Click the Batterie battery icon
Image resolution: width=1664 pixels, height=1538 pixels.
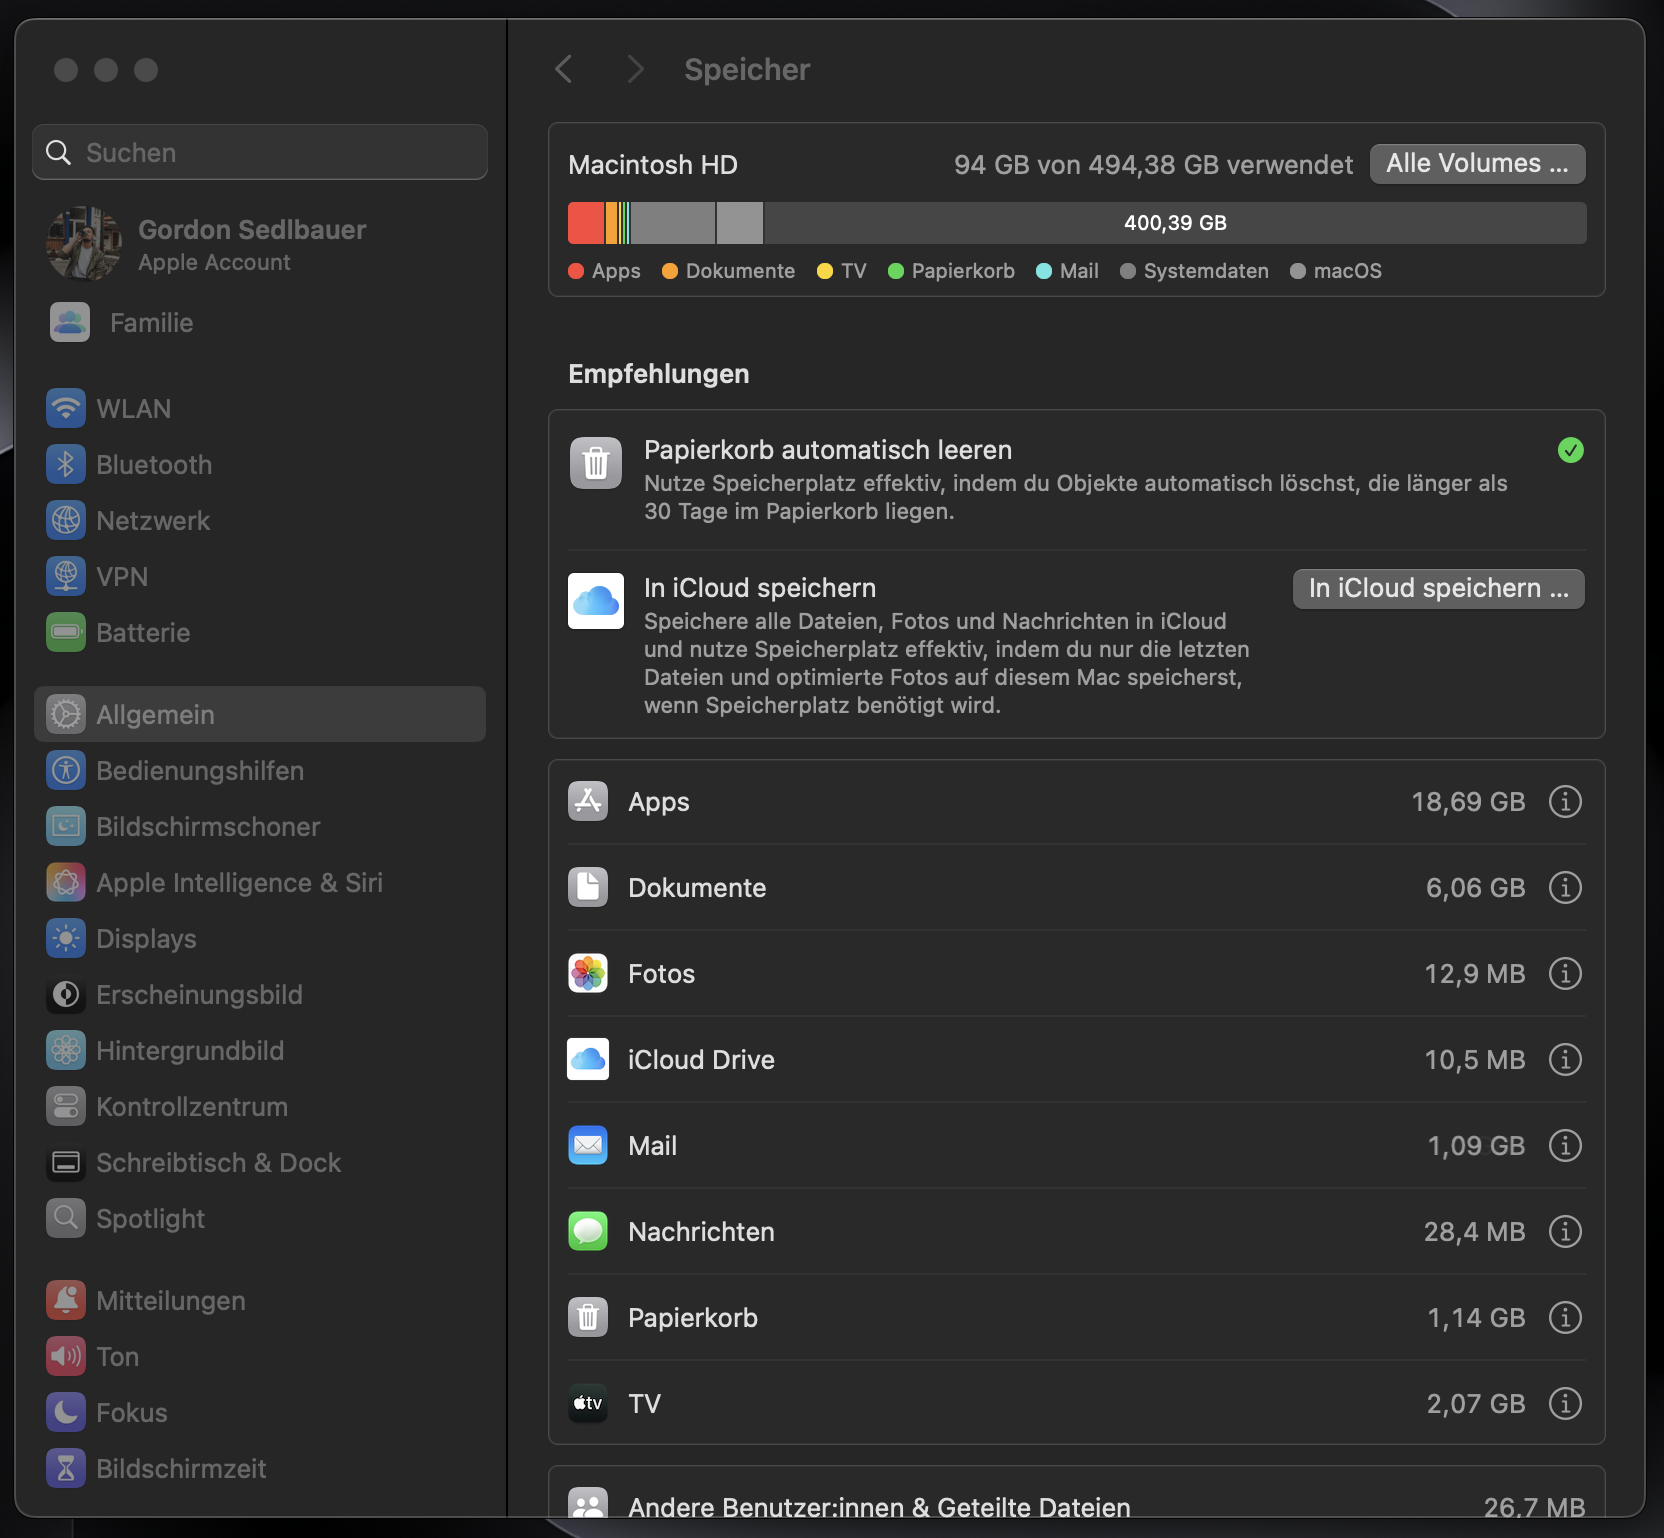coord(66,632)
